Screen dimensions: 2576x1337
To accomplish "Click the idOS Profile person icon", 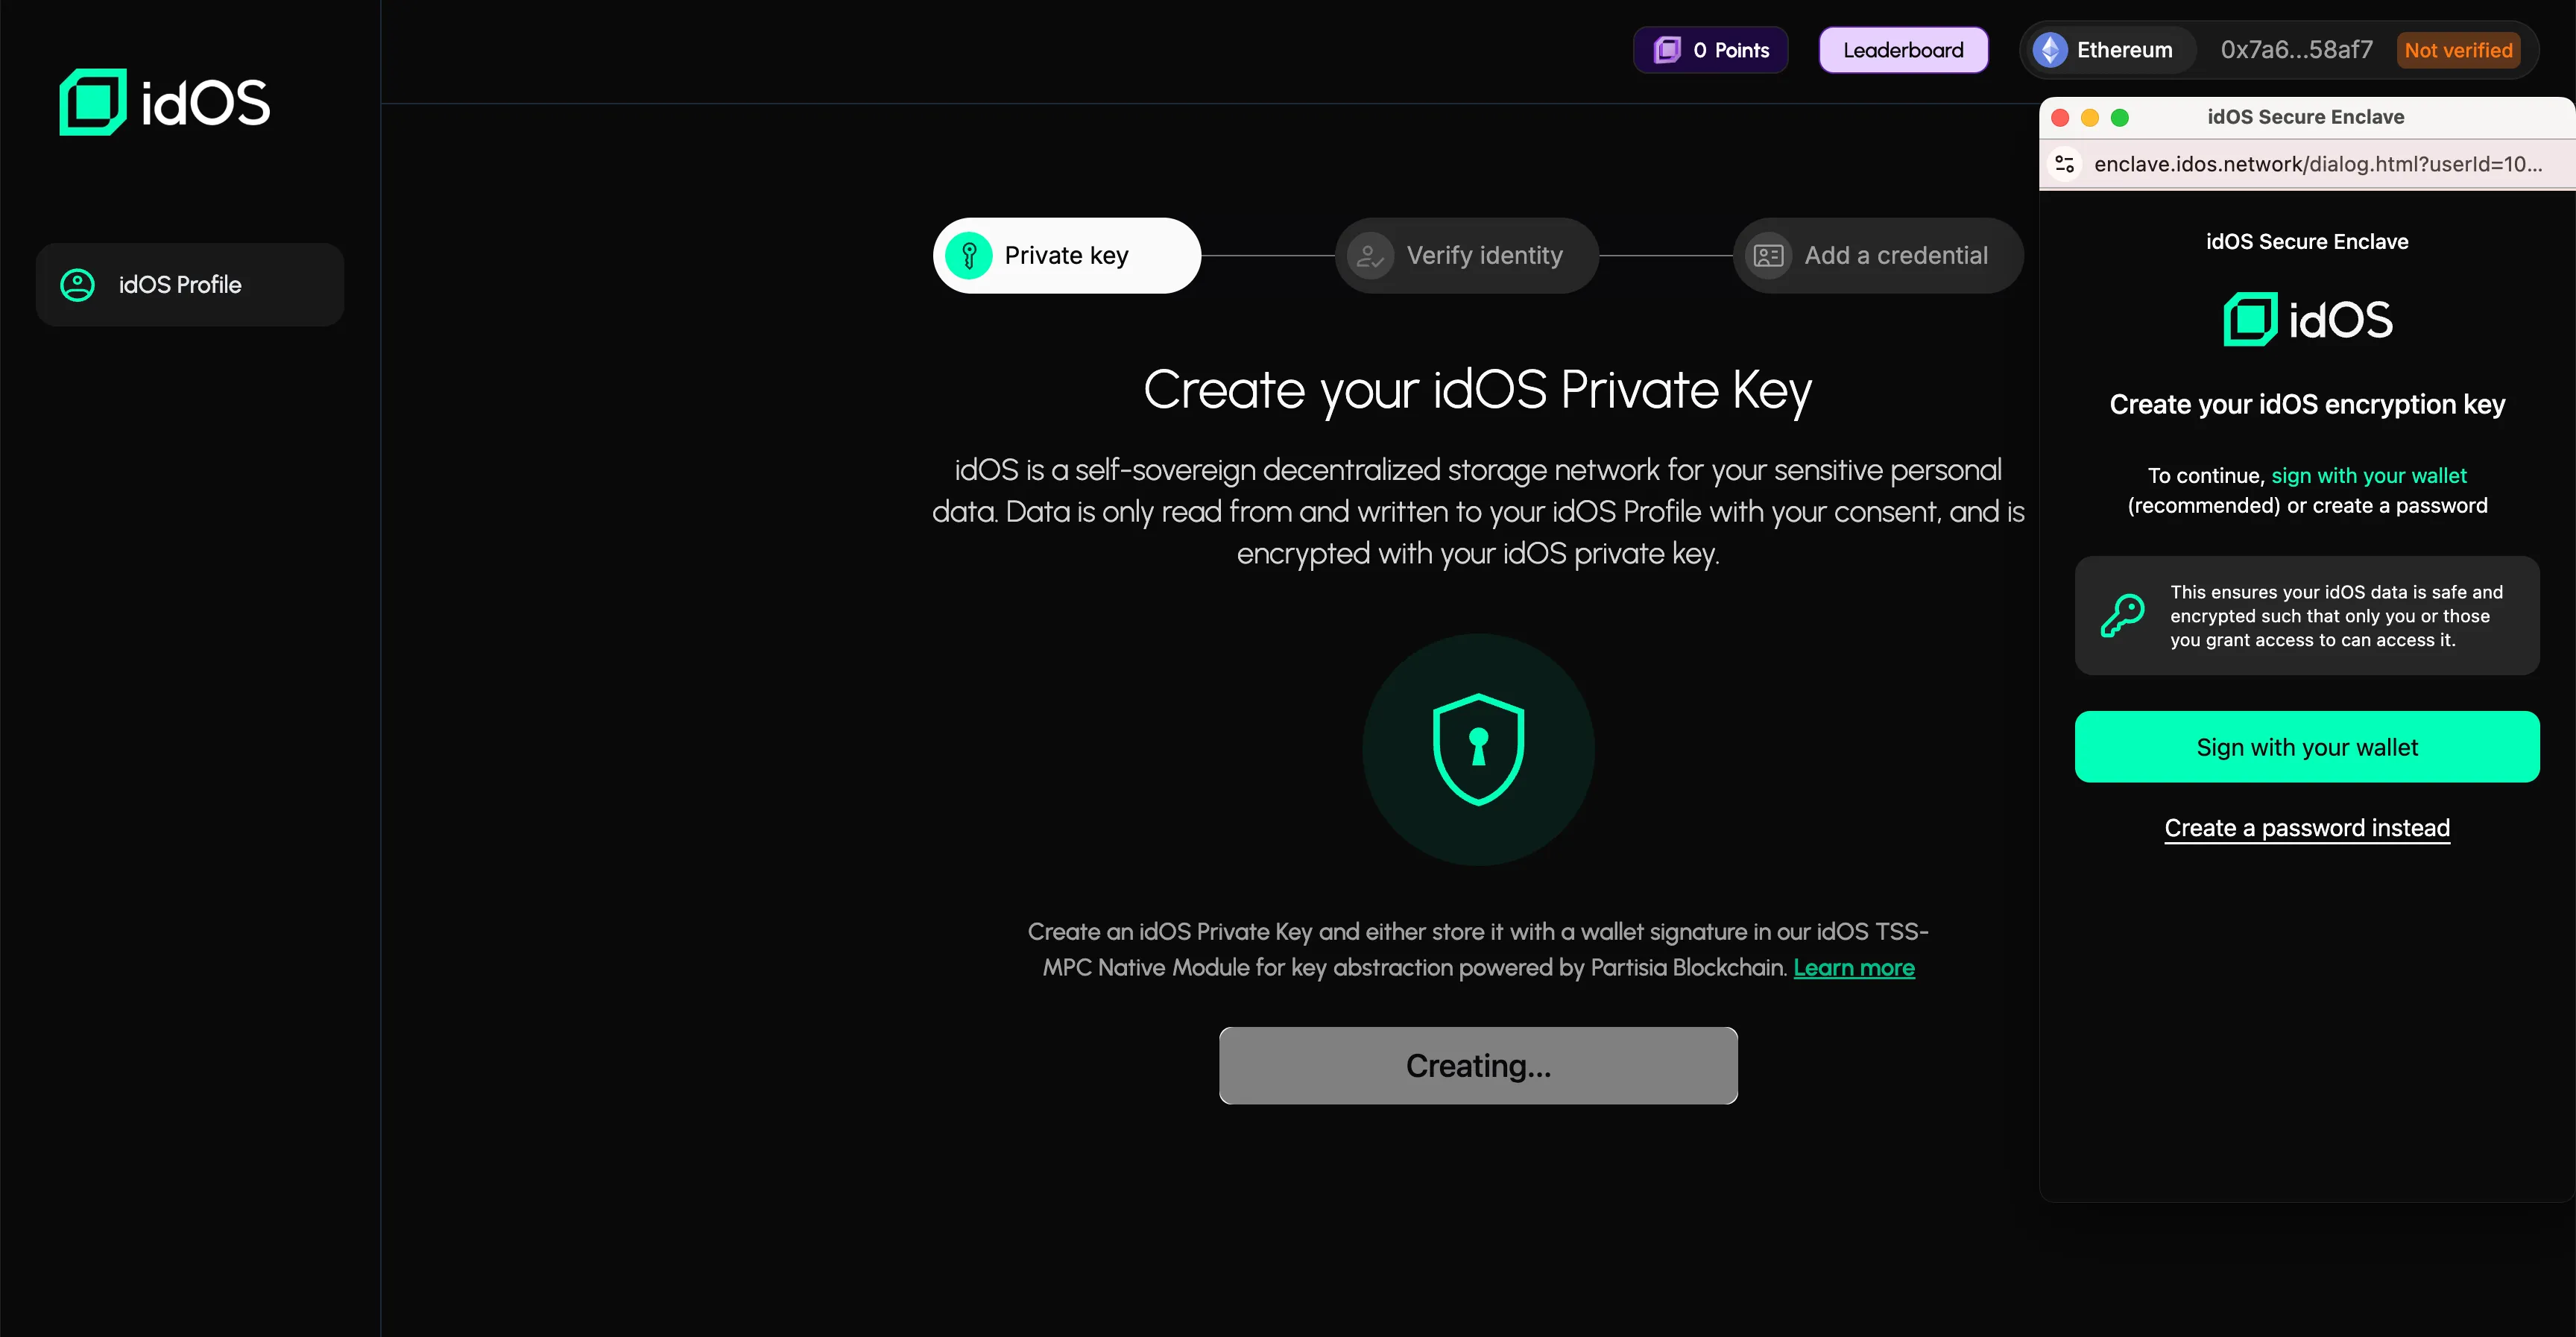I will tap(78, 285).
